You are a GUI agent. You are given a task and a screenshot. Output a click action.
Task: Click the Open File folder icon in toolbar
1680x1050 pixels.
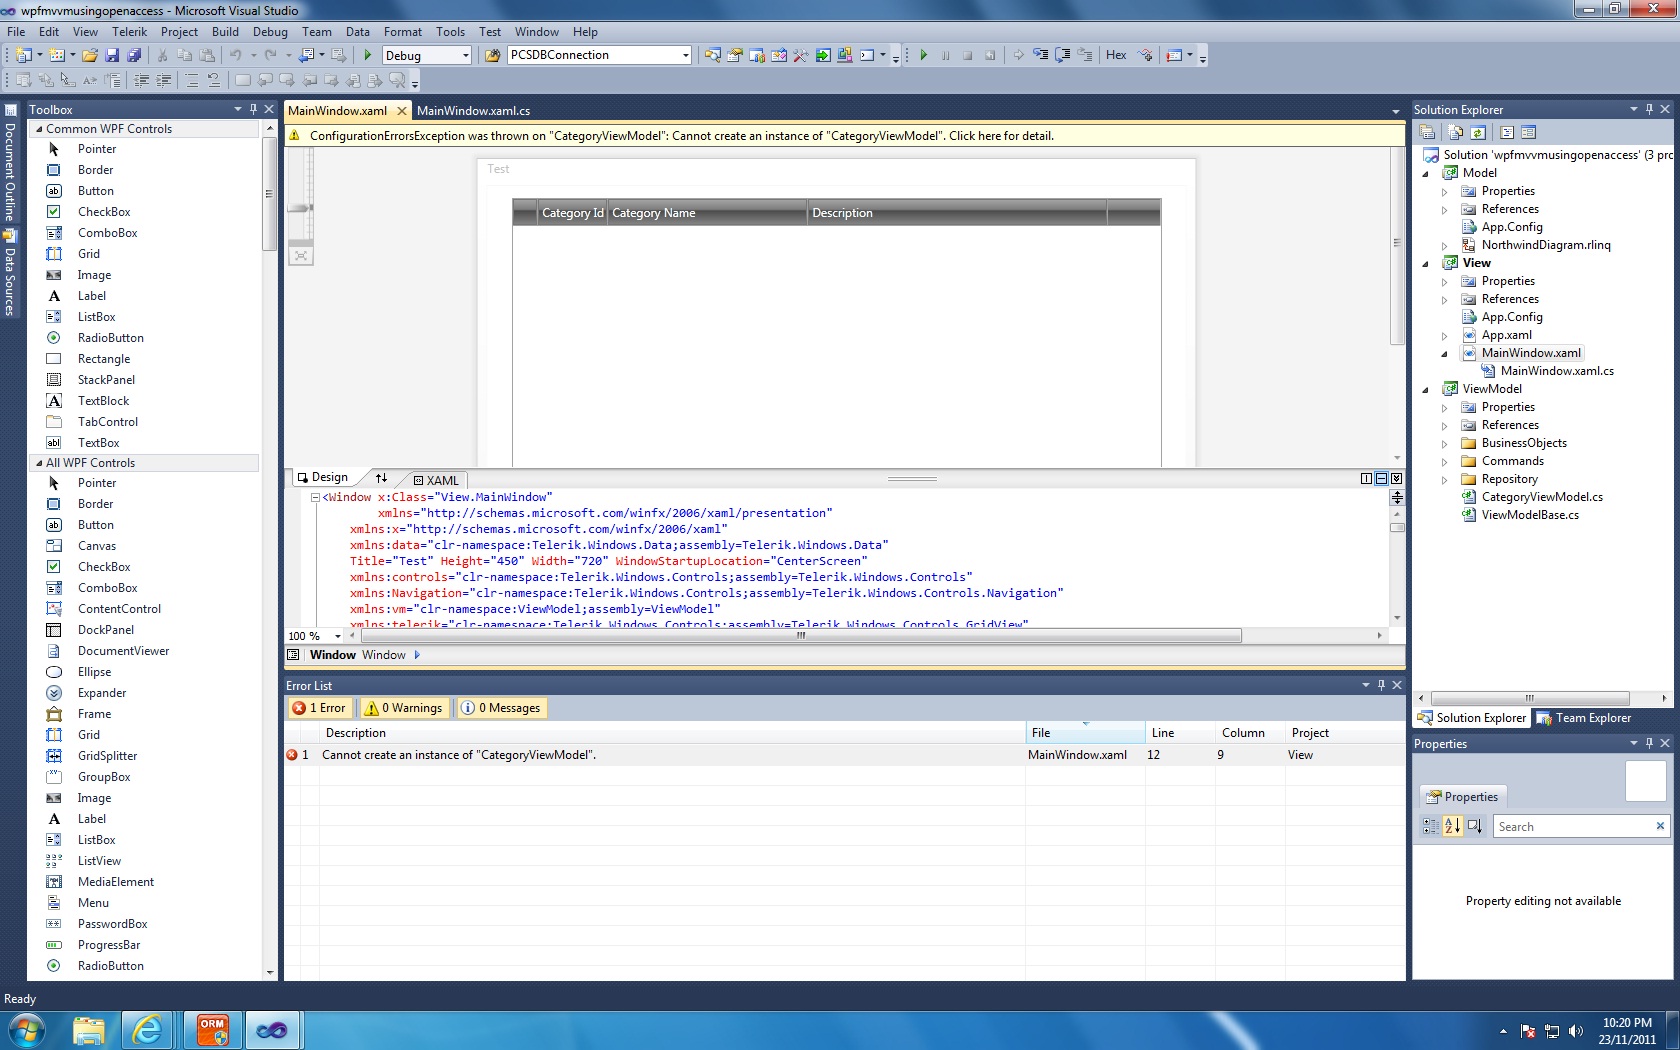pyautogui.click(x=90, y=55)
